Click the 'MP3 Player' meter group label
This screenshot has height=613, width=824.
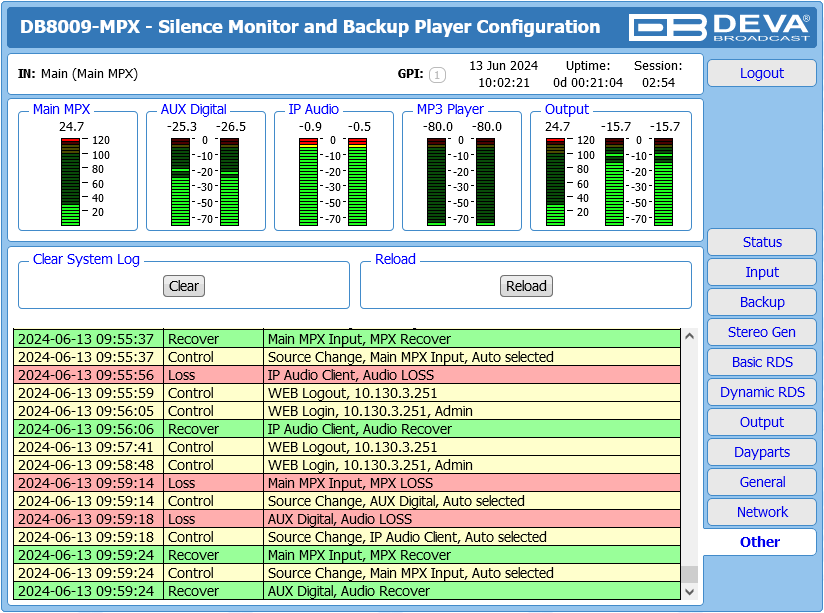[450, 109]
